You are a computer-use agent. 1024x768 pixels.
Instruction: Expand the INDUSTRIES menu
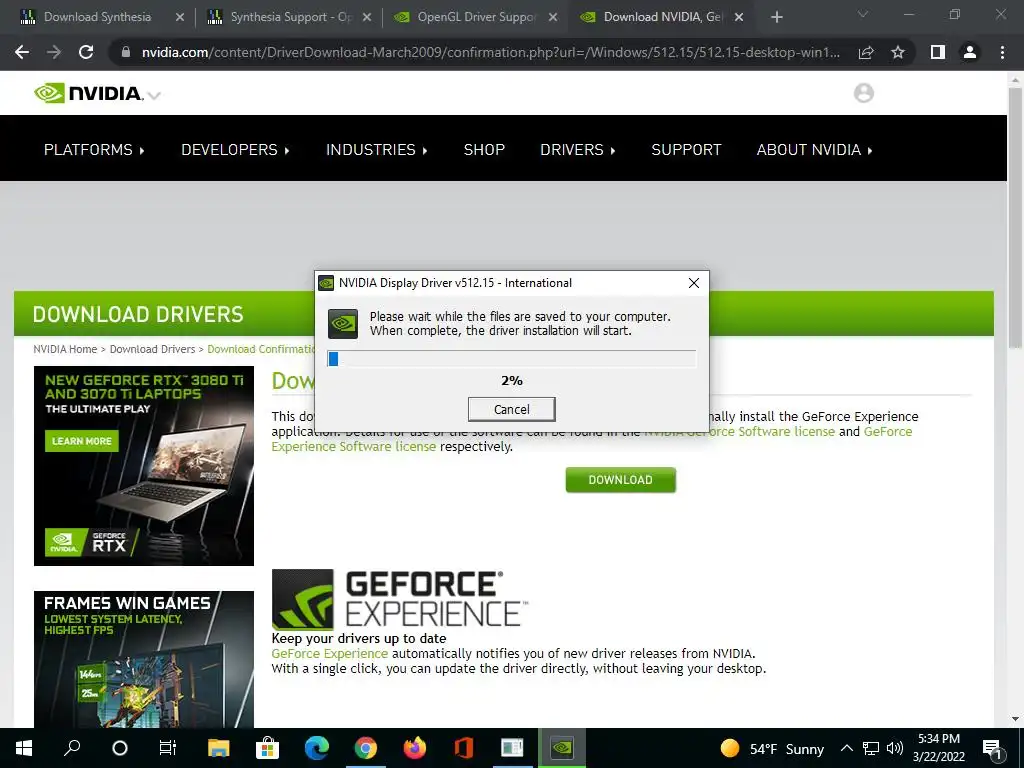[x=377, y=150]
